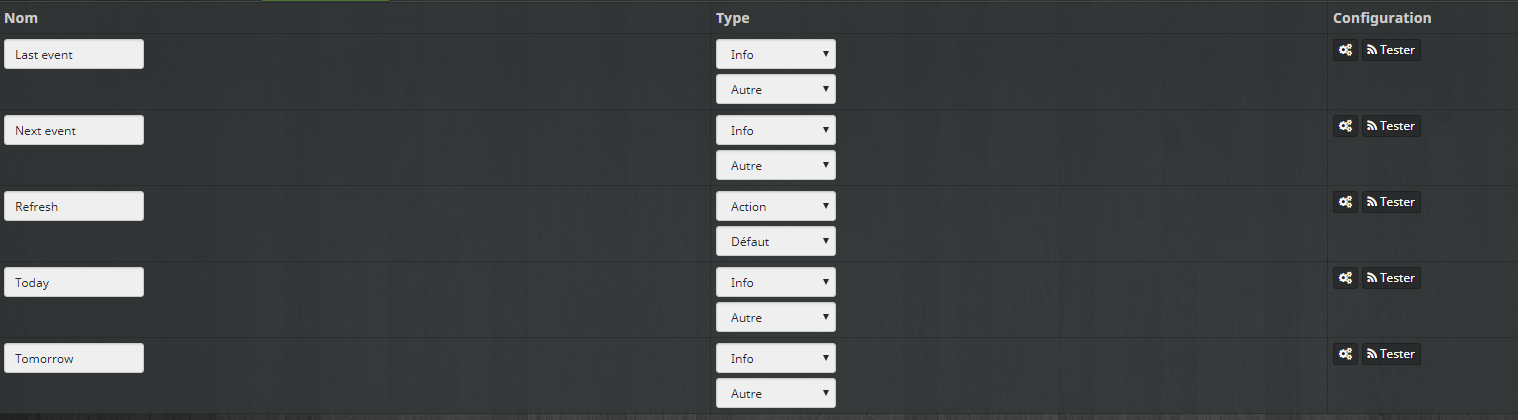The width and height of the screenshot is (1518, 420).
Task: Open Autre subtype dropdown for Last event
Action: [x=775, y=89]
